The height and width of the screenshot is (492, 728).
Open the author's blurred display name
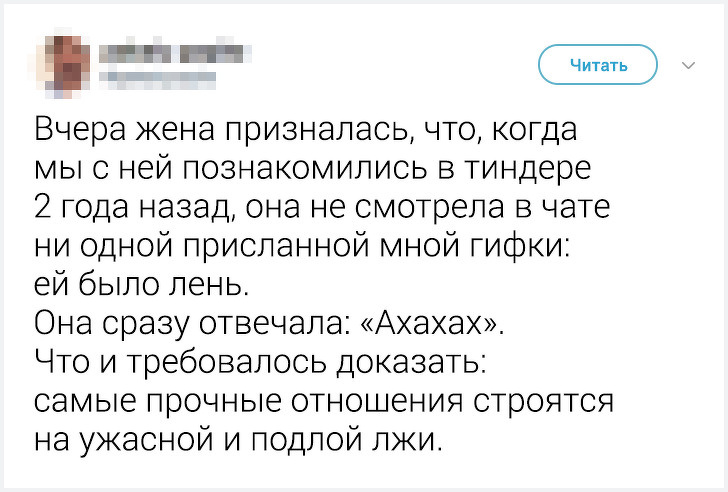point(175,53)
